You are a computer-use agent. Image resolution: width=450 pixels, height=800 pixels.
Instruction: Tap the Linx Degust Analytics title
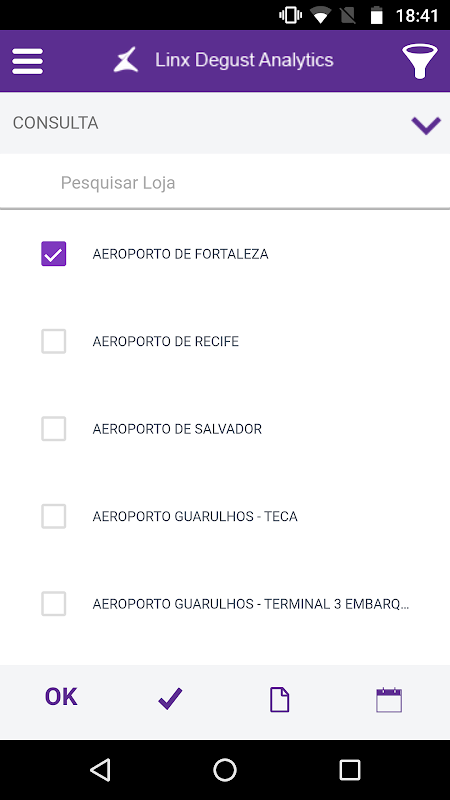pos(244,60)
